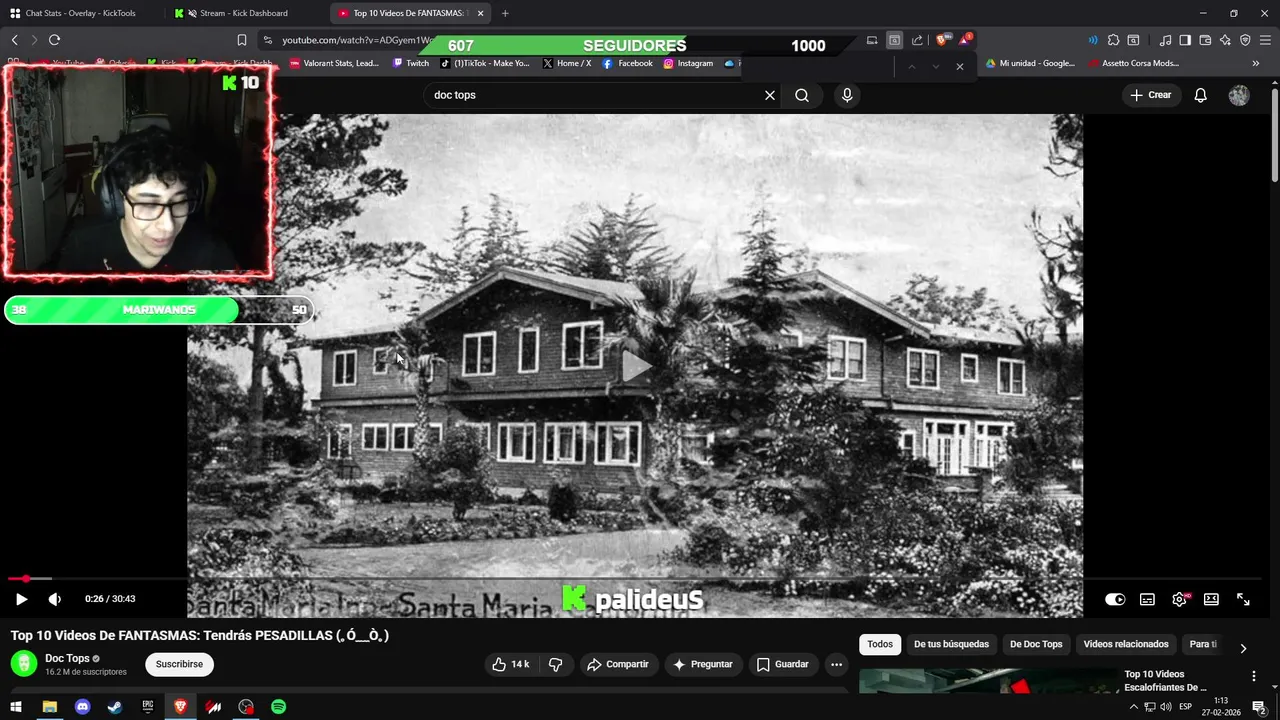Viewport: 1280px width, 720px height.
Task: Open more actions ellipsis menu under the video
Action: pos(837,664)
